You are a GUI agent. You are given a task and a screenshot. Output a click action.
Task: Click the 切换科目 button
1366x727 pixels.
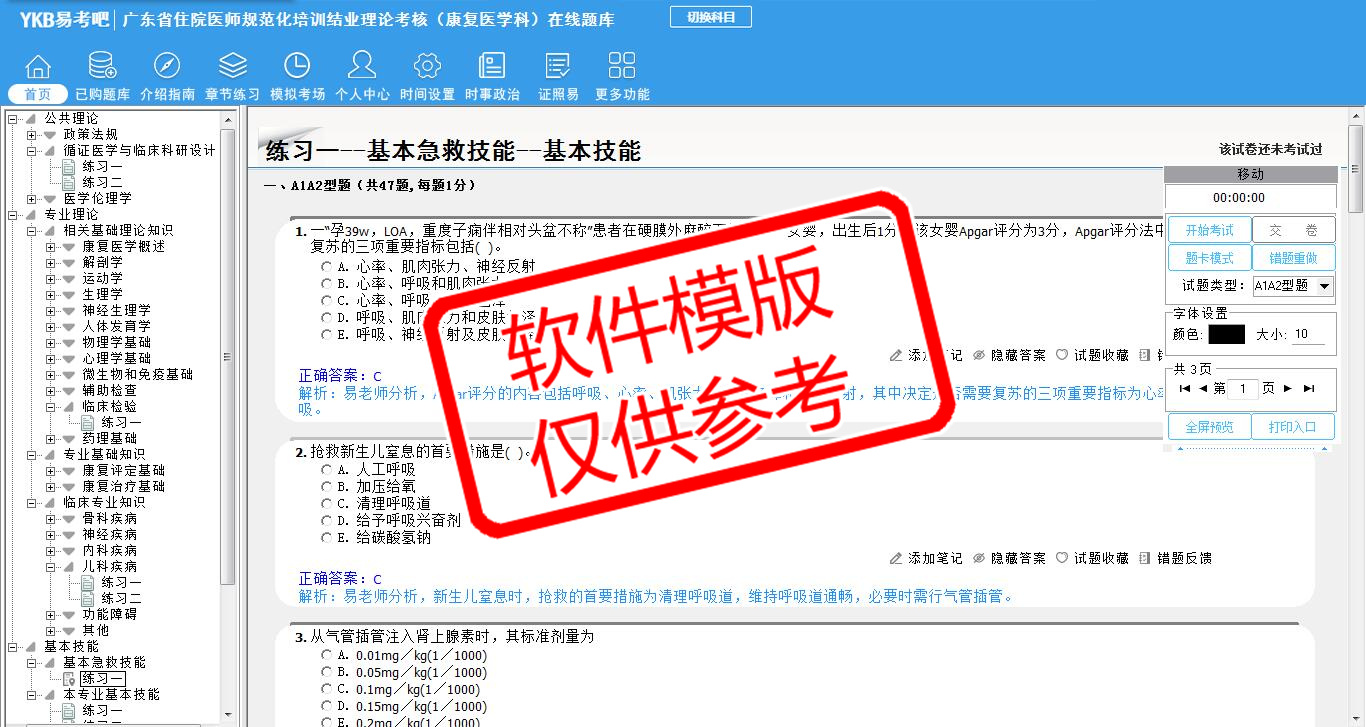click(x=711, y=17)
